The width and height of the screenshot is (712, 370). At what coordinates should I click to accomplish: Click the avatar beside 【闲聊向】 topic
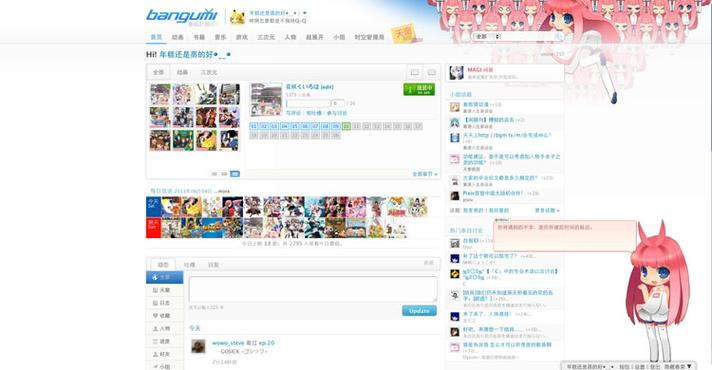[x=455, y=122]
